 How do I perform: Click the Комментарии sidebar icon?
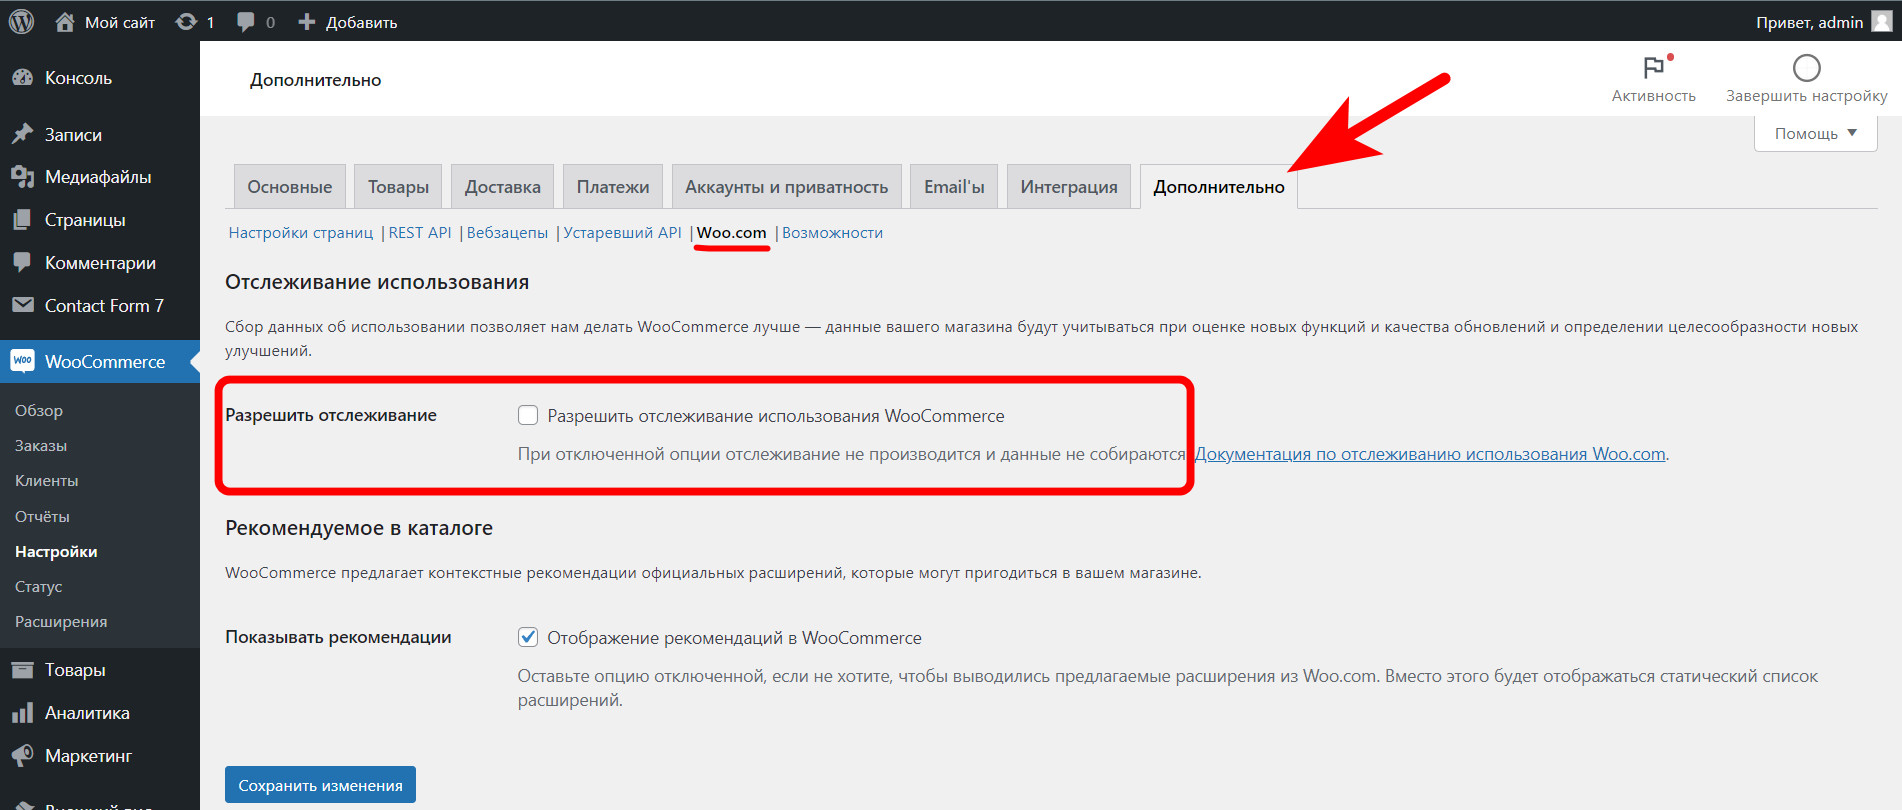point(22,263)
